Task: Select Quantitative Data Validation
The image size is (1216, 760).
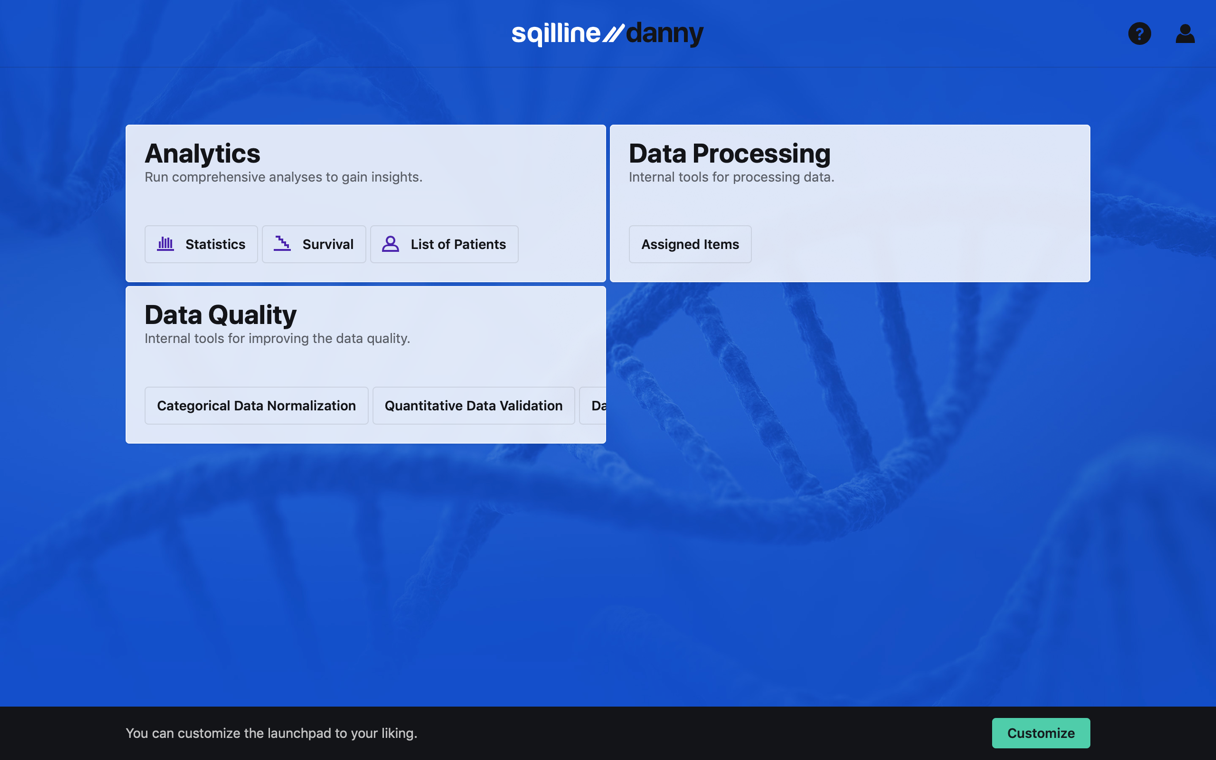Action: pos(473,406)
